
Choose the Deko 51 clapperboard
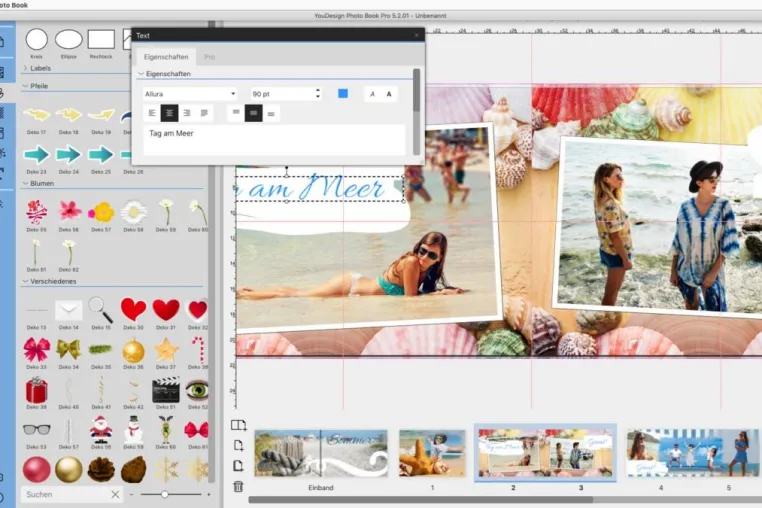tap(166, 390)
